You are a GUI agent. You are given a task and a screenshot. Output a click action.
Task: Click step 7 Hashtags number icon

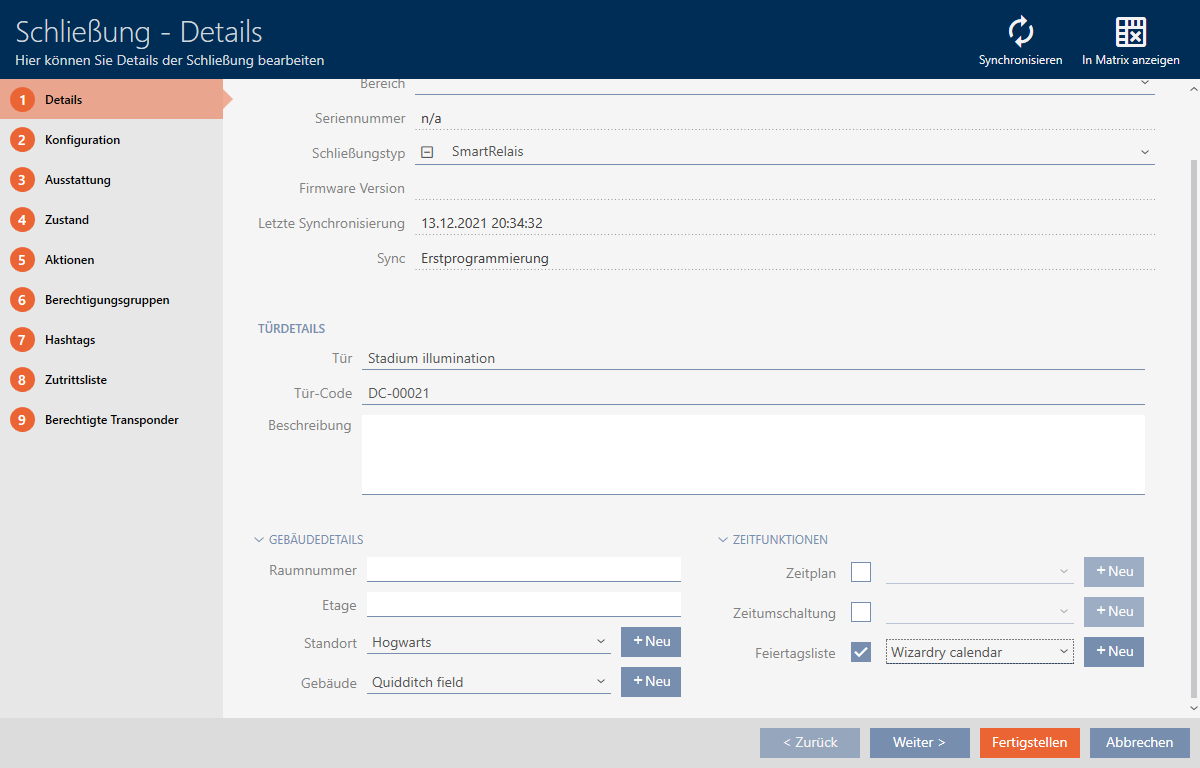[22, 340]
